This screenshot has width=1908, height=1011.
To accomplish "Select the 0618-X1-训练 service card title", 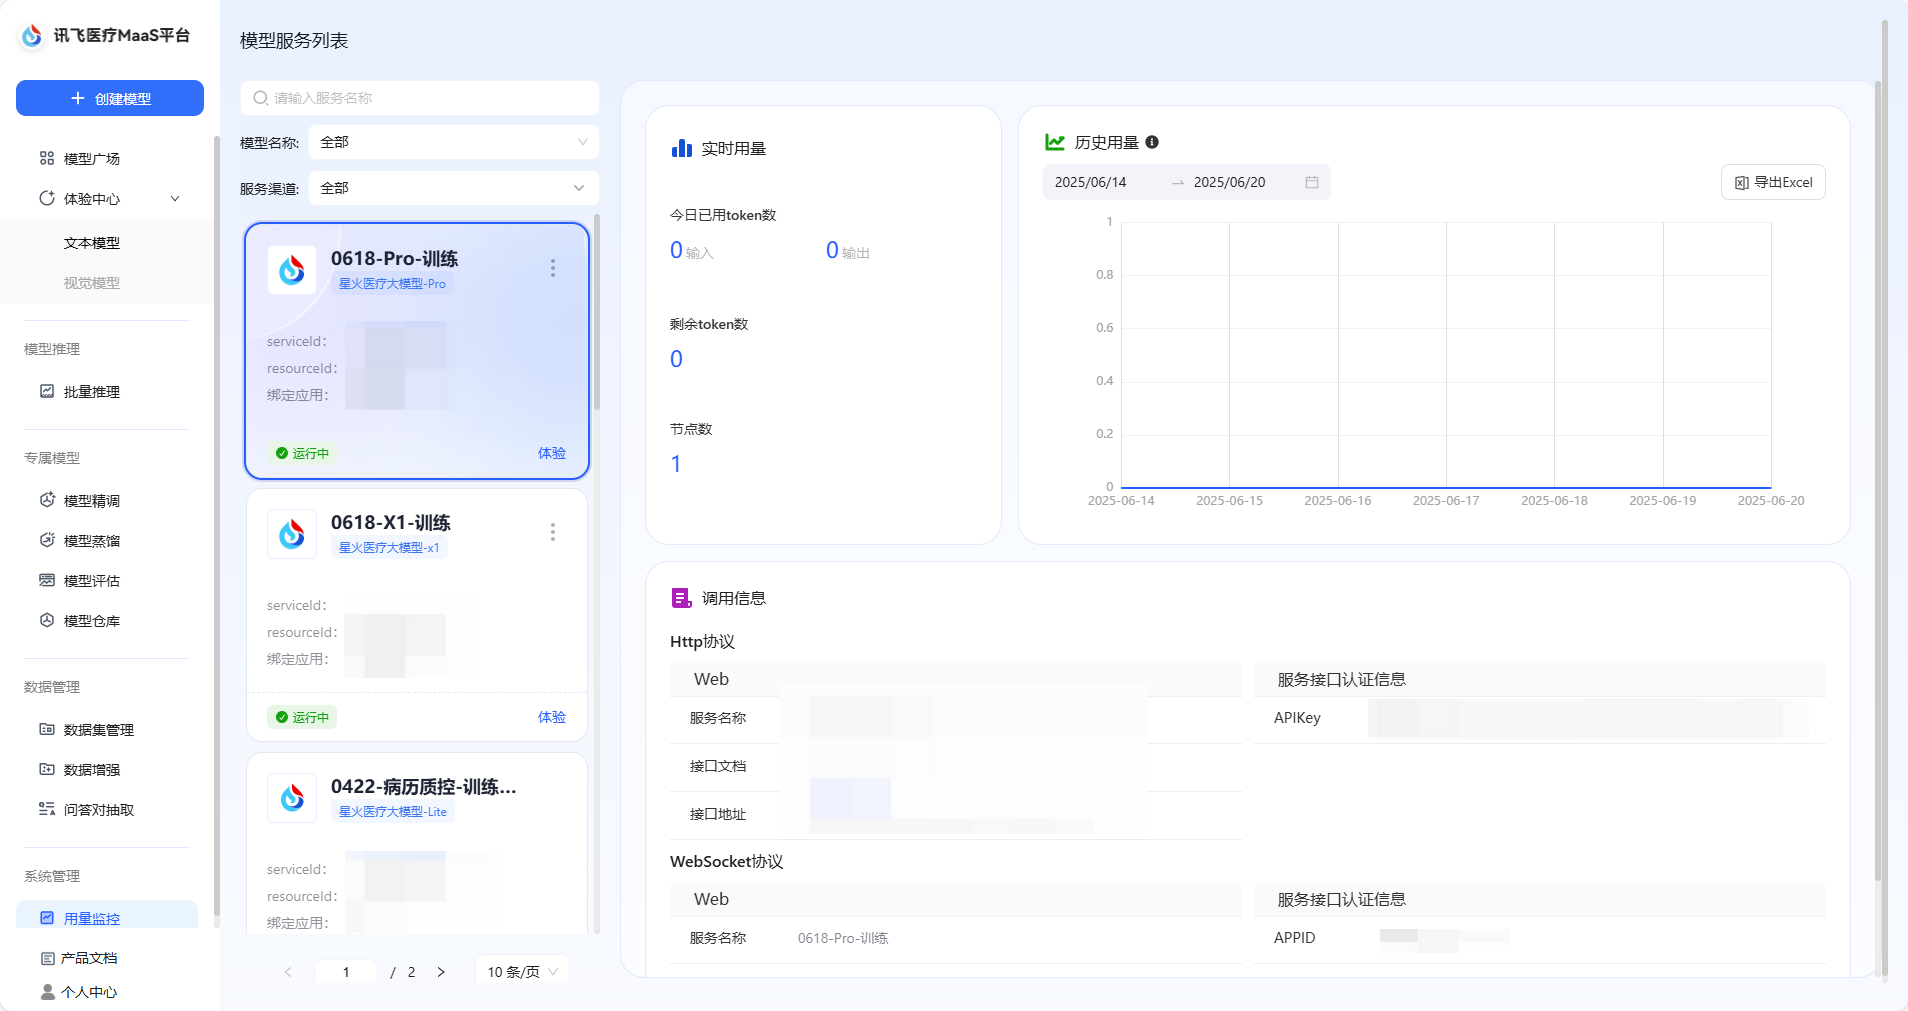I will (x=391, y=522).
